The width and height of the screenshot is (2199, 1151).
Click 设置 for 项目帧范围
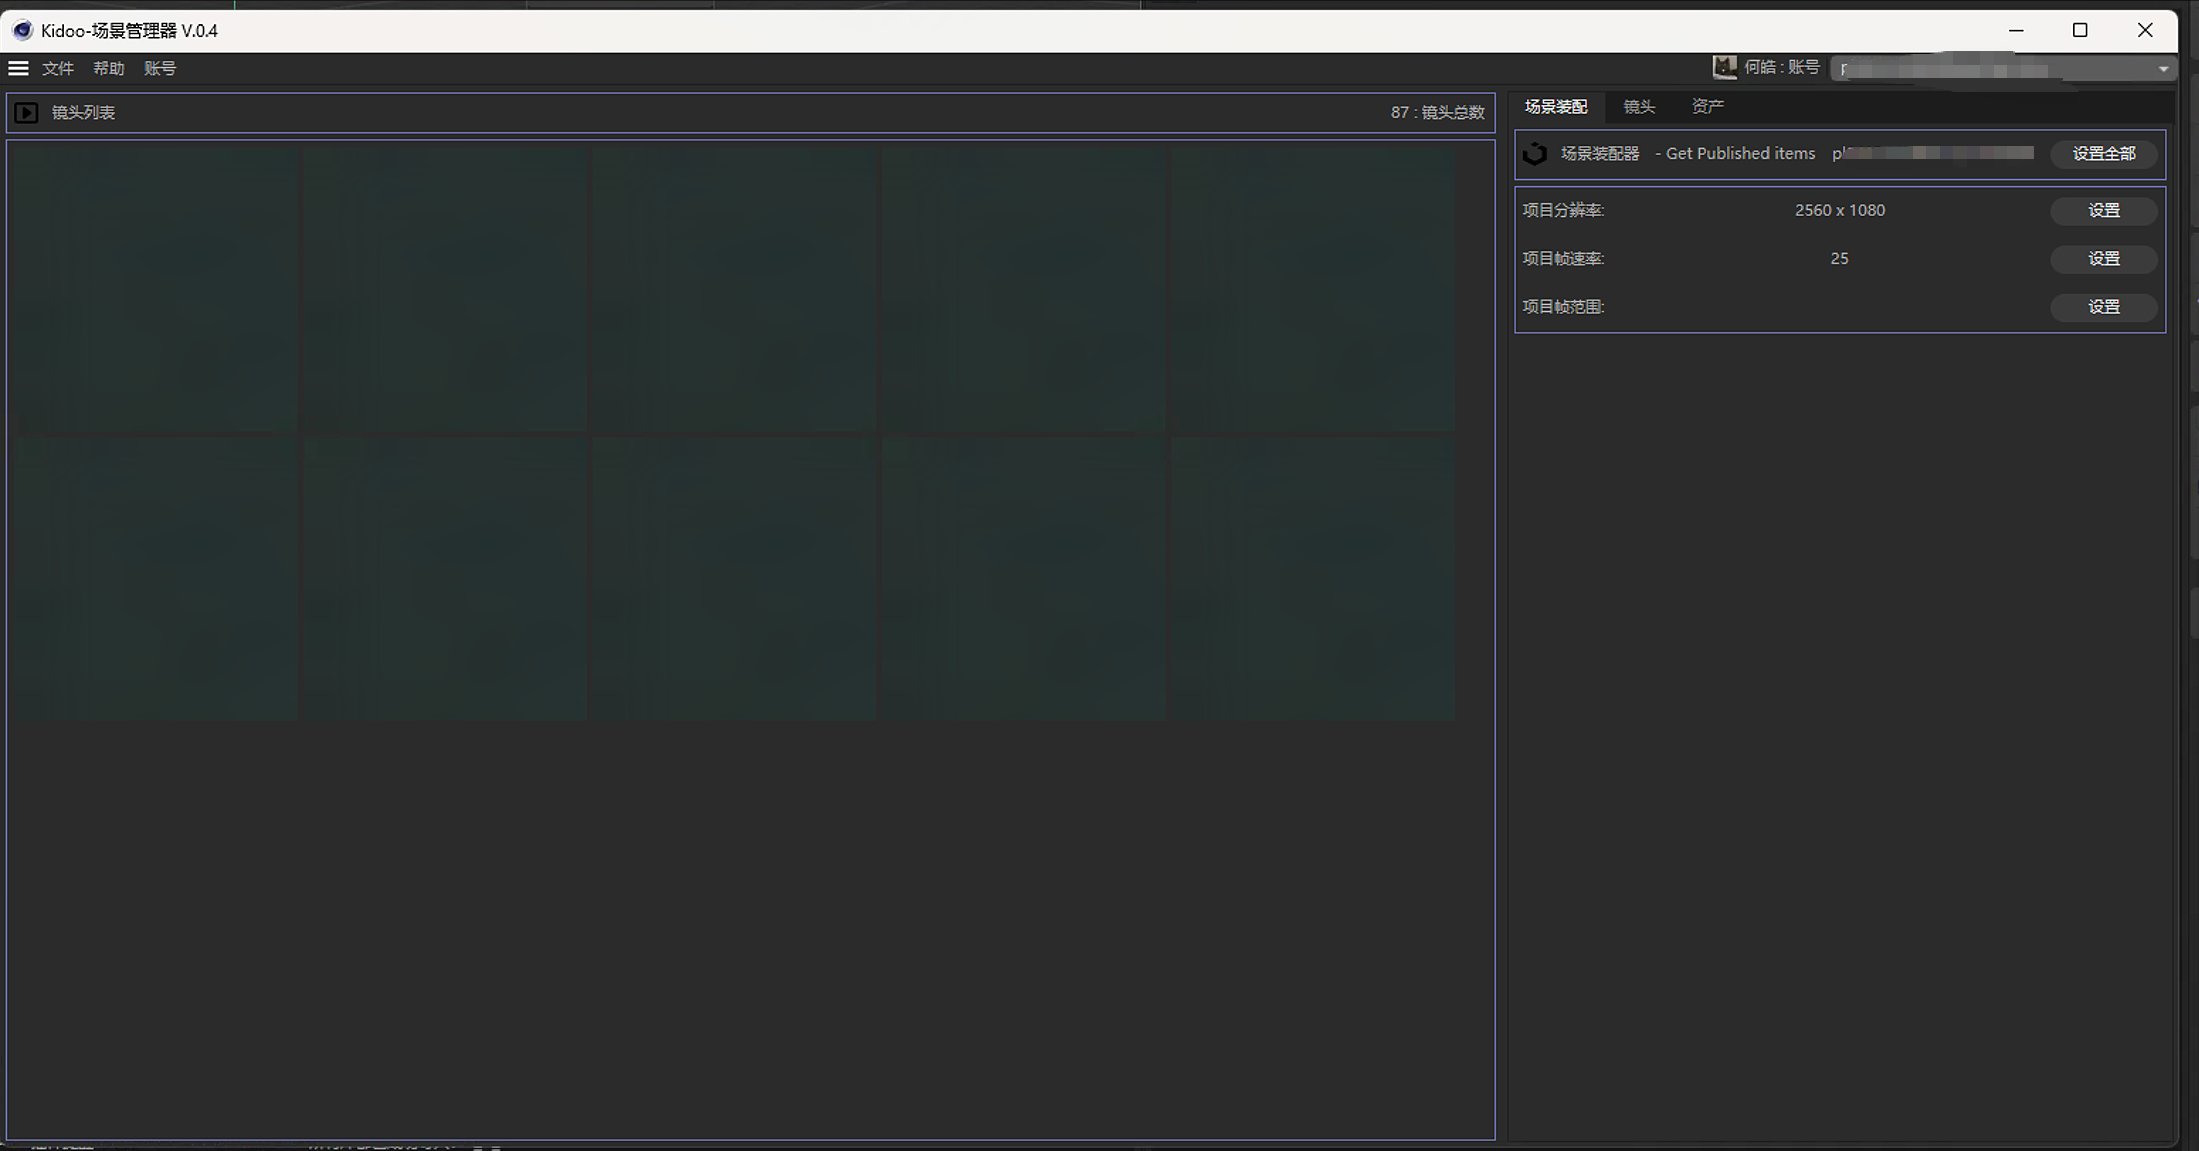2103,306
